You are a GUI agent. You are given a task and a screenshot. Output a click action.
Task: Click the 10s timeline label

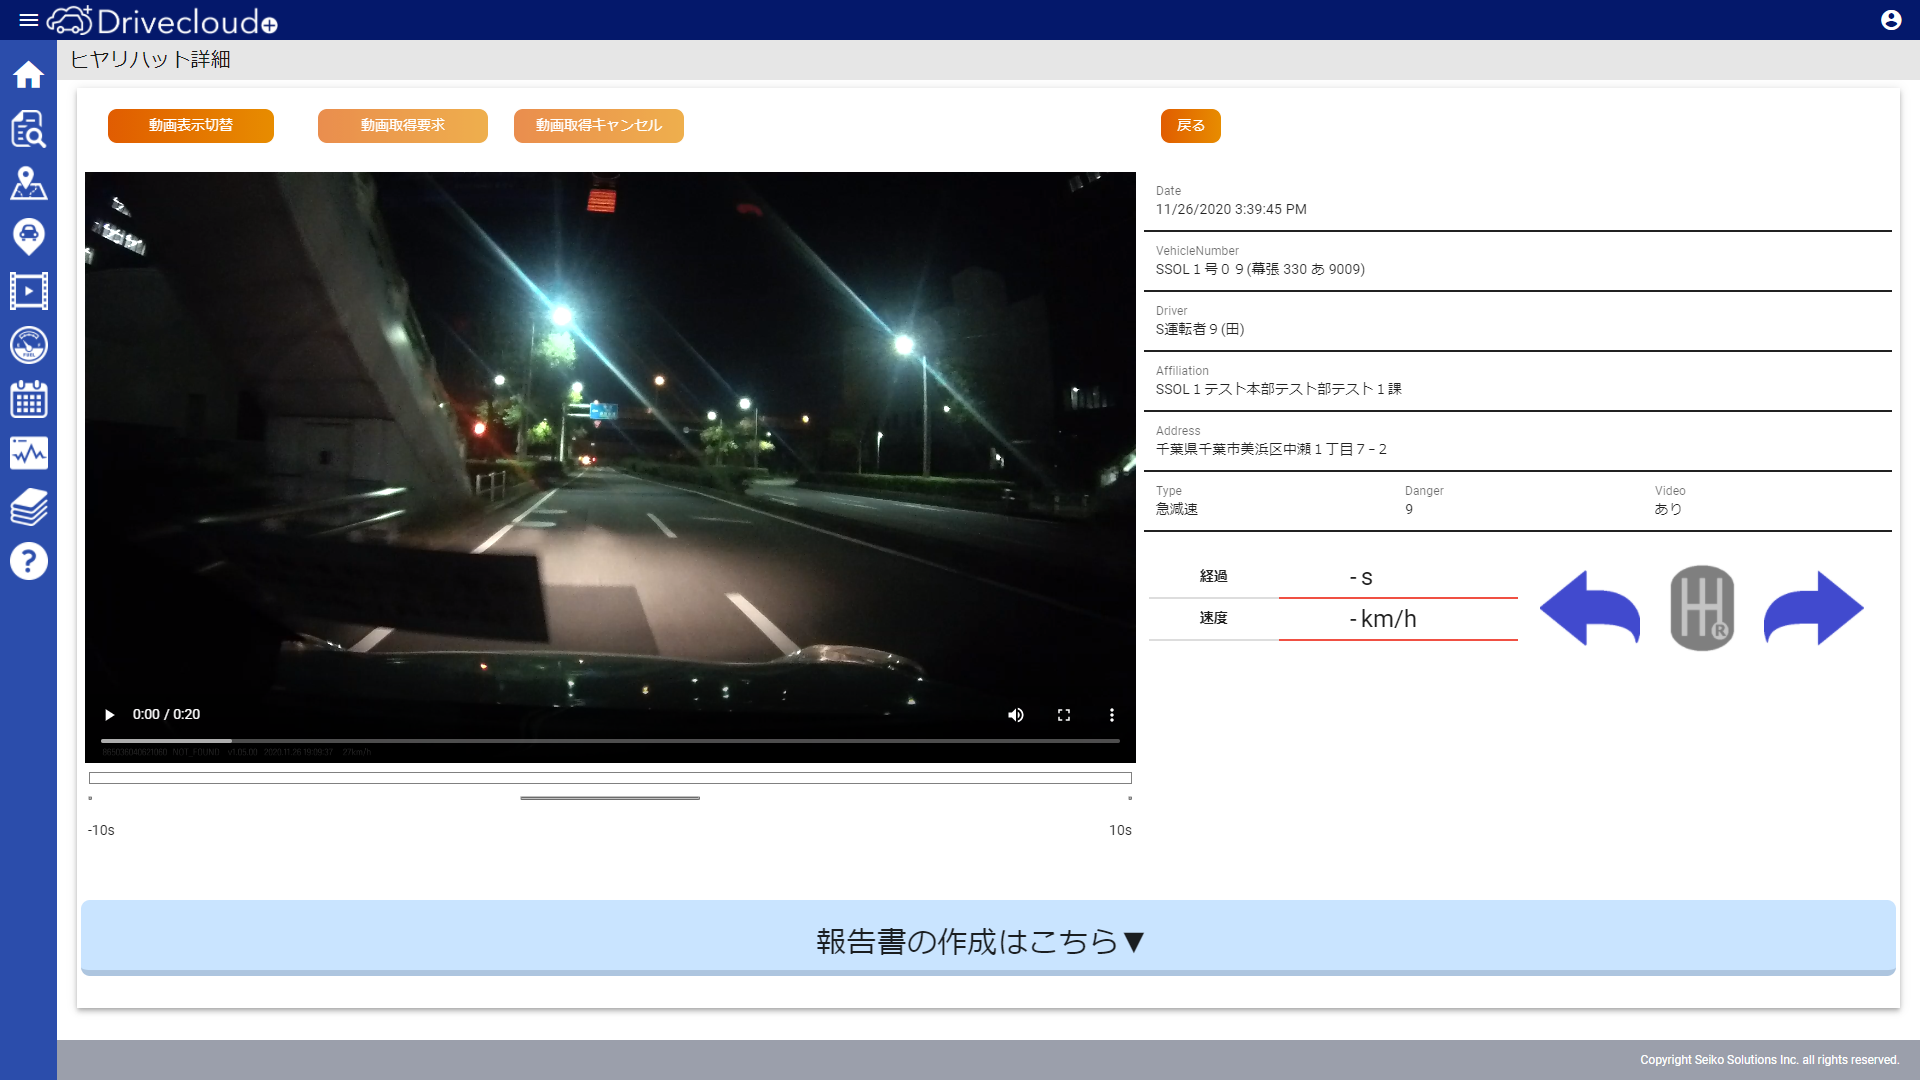pyautogui.click(x=1120, y=830)
